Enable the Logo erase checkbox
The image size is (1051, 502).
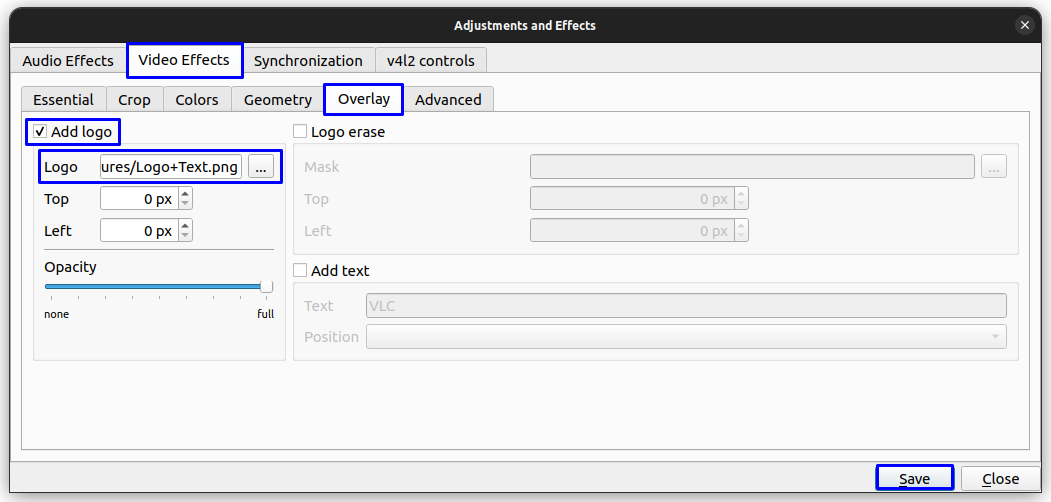click(x=300, y=131)
